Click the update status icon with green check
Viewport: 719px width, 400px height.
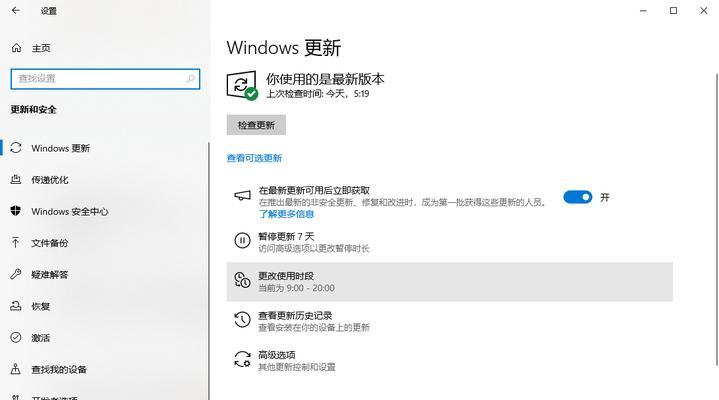[x=242, y=85]
